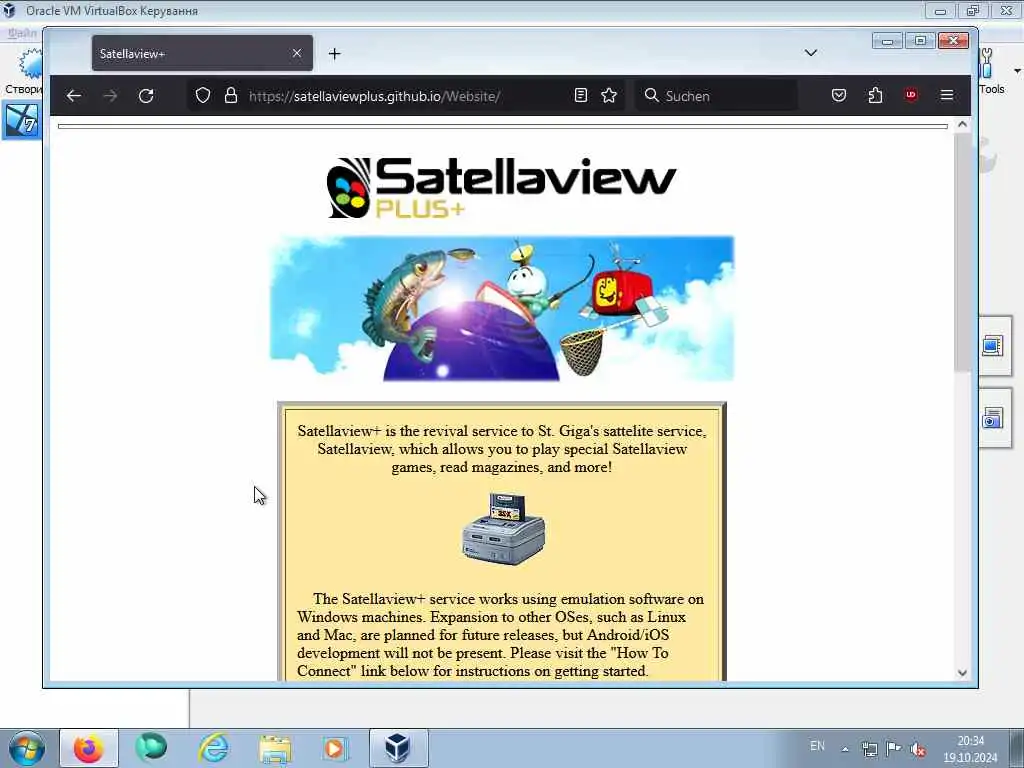This screenshot has width=1024, height=768.
Task: Close the Satellaview+ tab
Action: pyautogui.click(x=297, y=53)
